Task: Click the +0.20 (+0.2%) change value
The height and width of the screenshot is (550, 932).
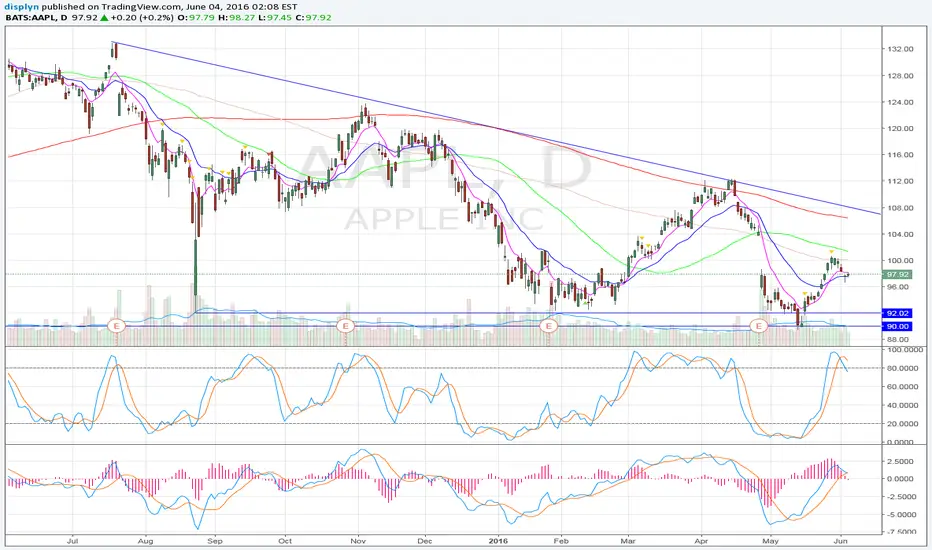Action: (142, 18)
